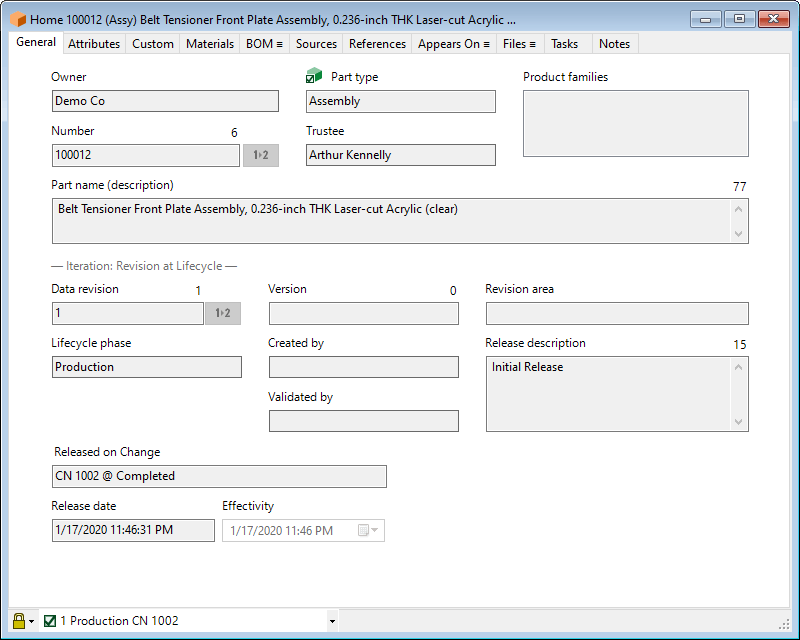The height and width of the screenshot is (640, 800).
Task: Click the empty Version field
Action: [x=364, y=313]
